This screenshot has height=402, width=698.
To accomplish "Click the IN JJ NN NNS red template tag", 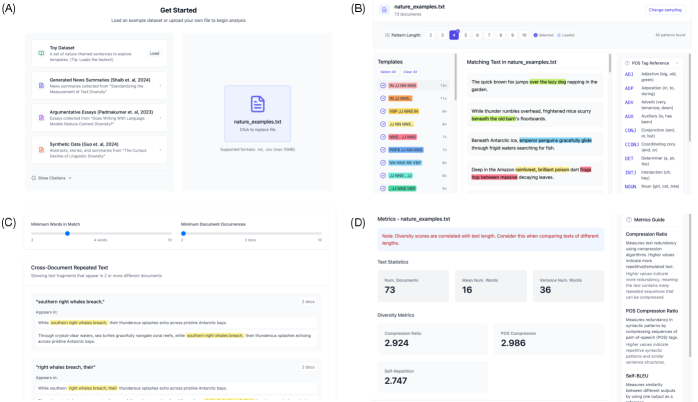I will [x=402, y=85].
